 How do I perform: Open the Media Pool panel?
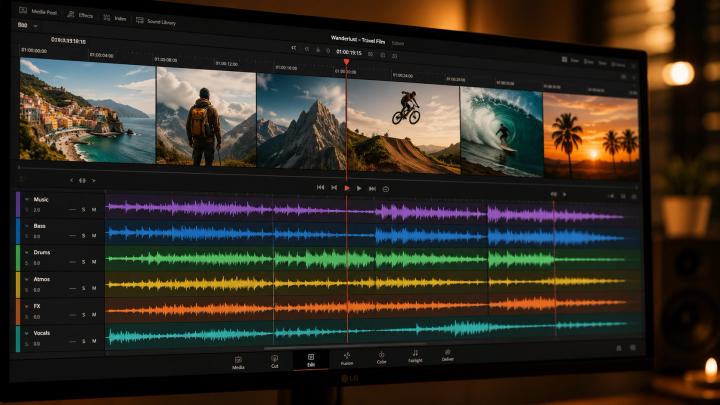pyautogui.click(x=39, y=11)
